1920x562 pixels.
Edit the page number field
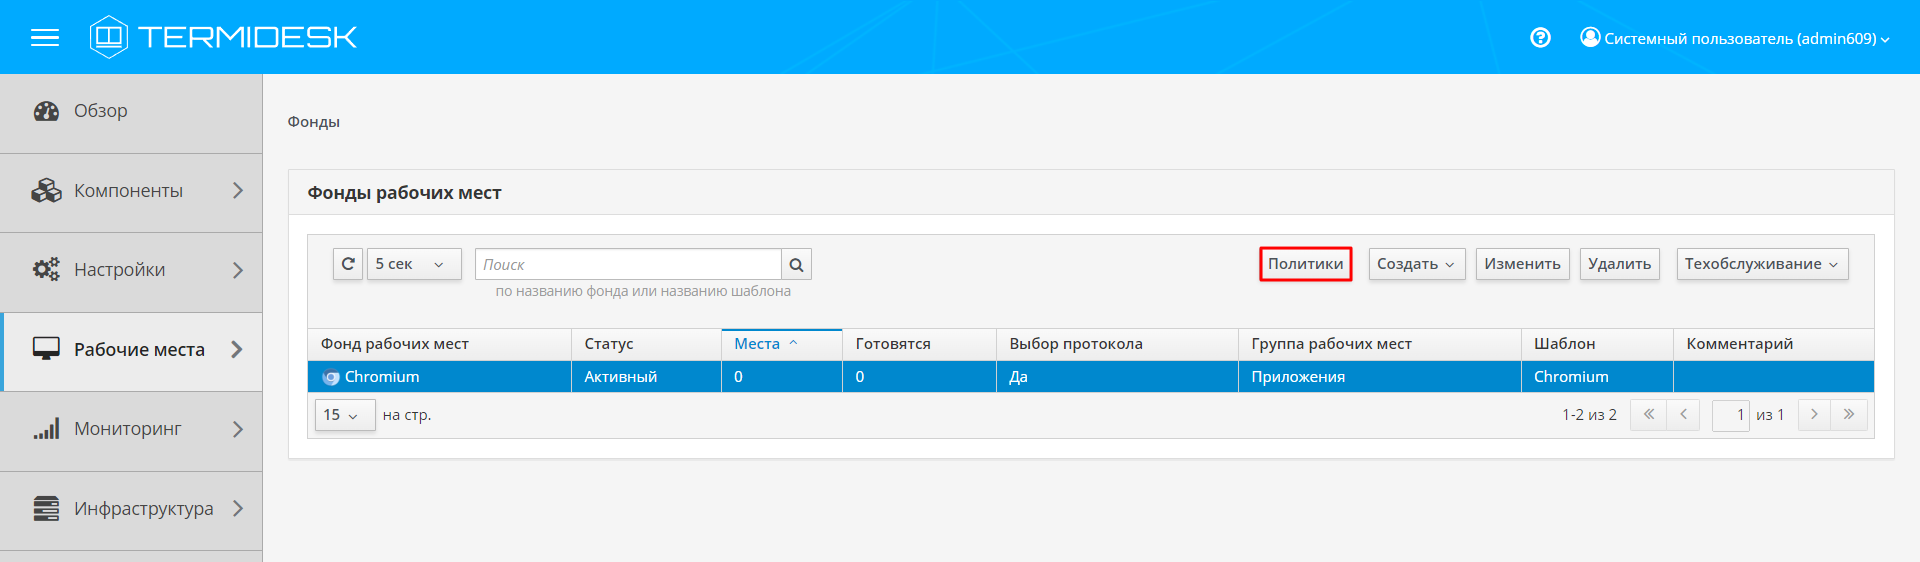coord(1730,415)
